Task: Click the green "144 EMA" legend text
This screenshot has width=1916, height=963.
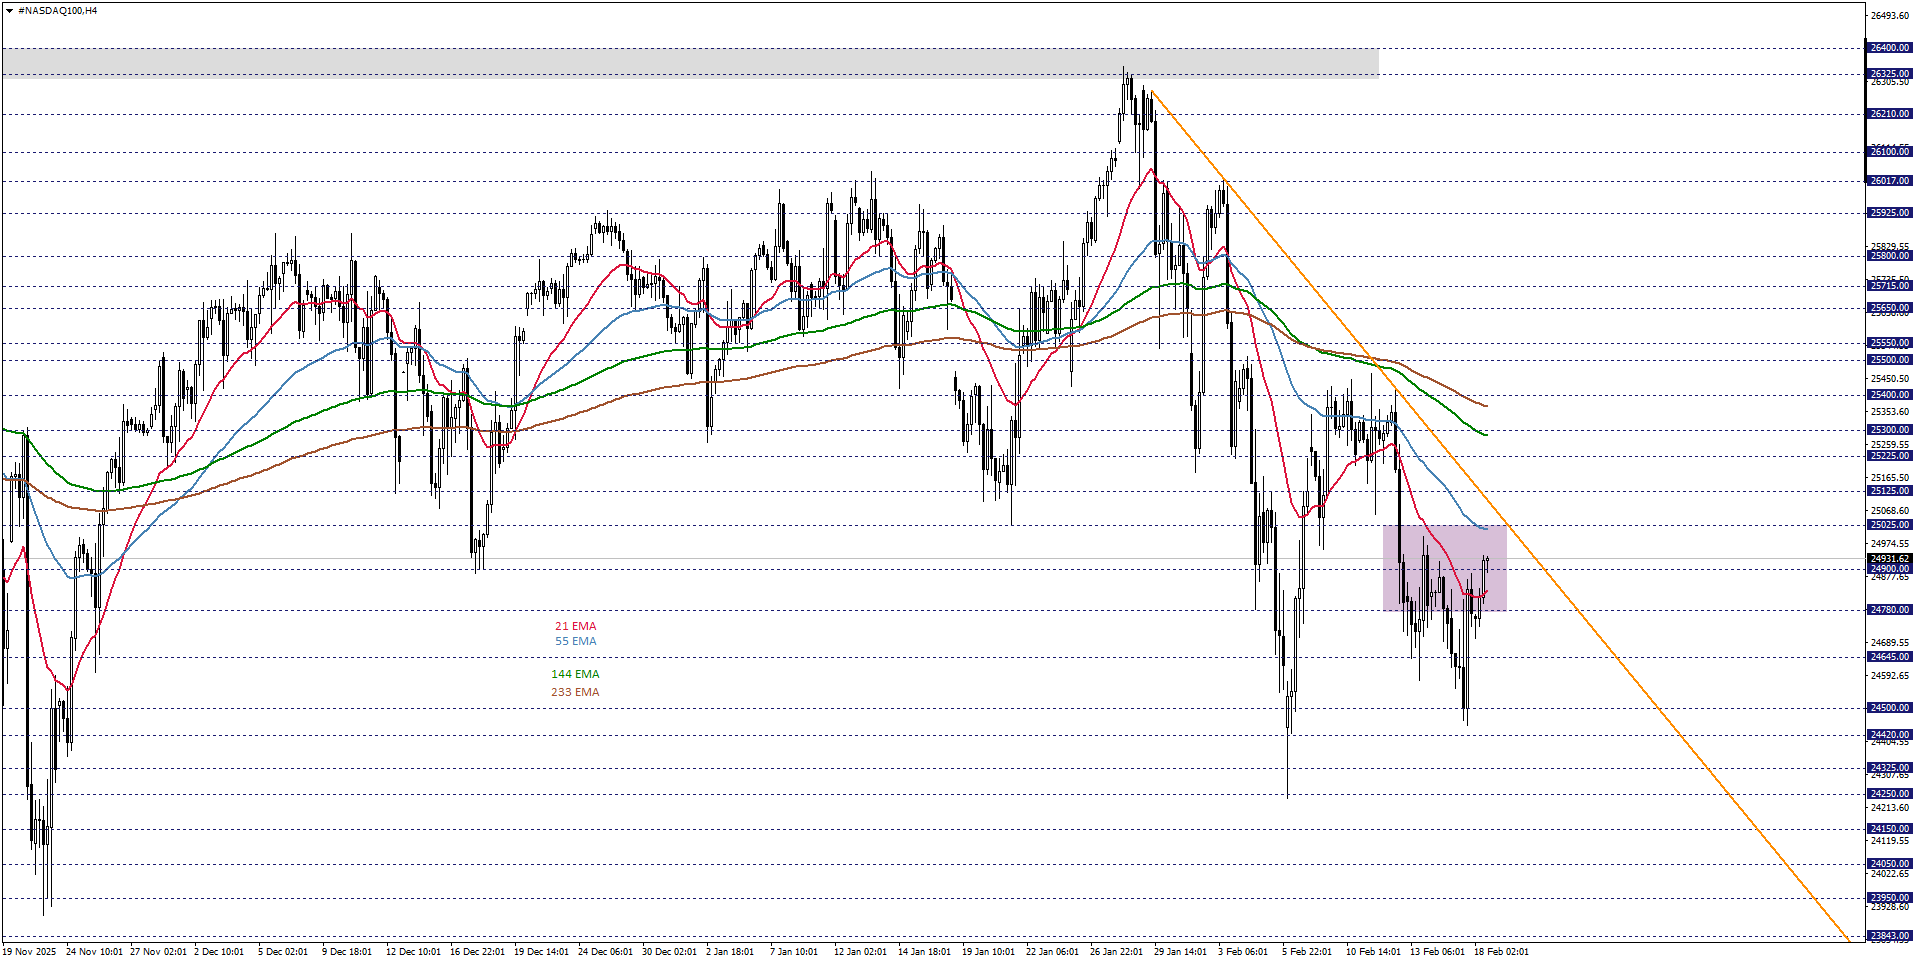Action: [577, 674]
